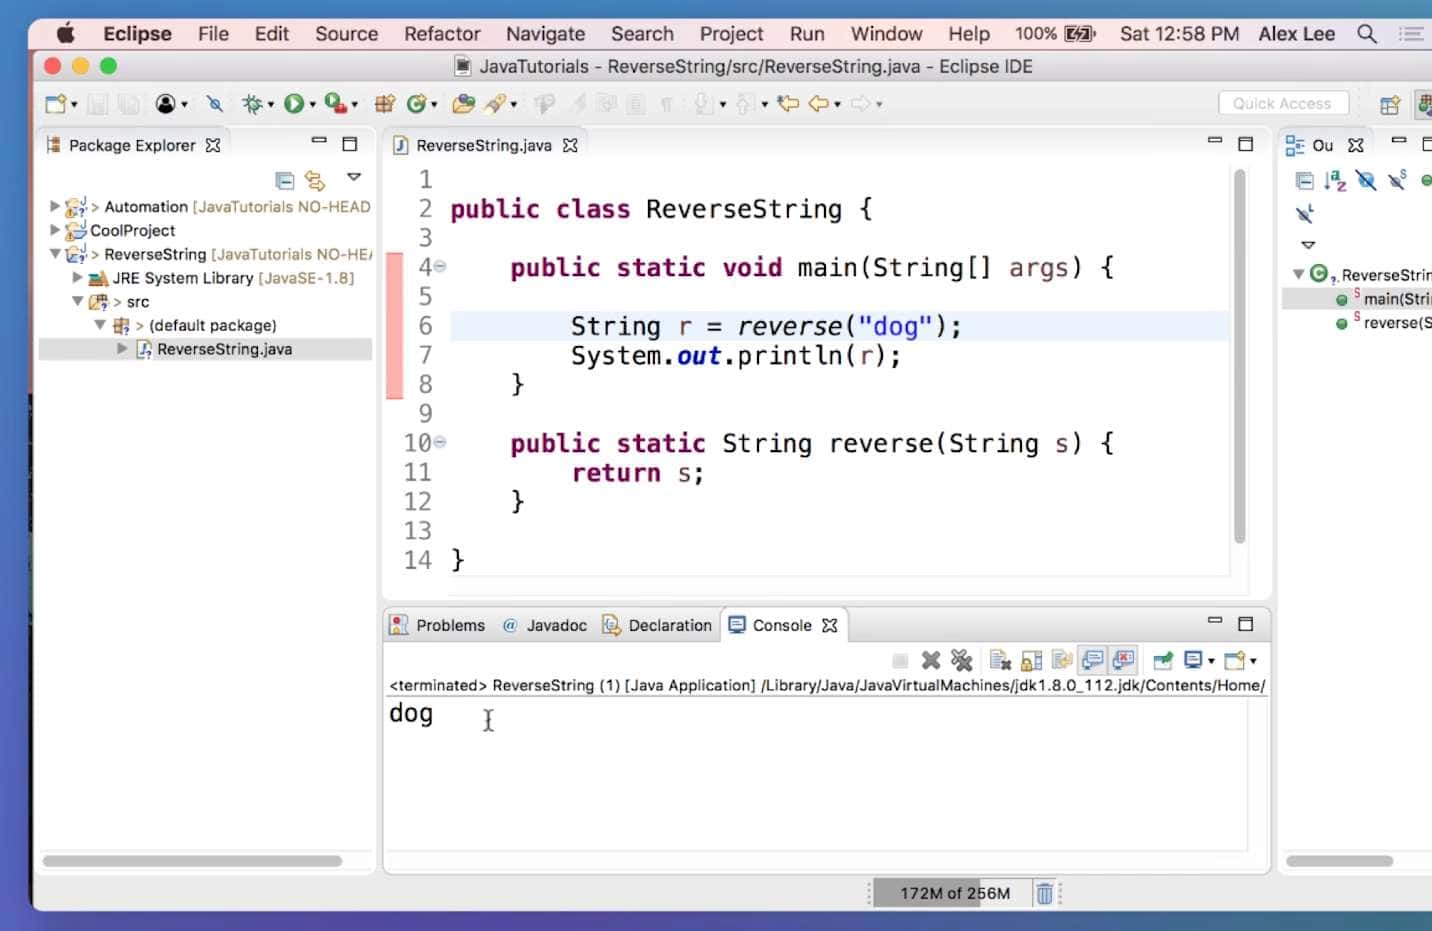The height and width of the screenshot is (931, 1432).
Task: Open the Refactor menu
Action: pyautogui.click(x=441, y=33)
